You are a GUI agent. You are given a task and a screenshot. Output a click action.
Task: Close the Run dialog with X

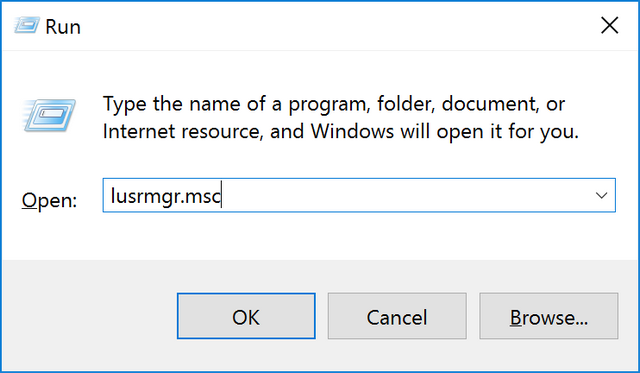click(x=609, y=26)
